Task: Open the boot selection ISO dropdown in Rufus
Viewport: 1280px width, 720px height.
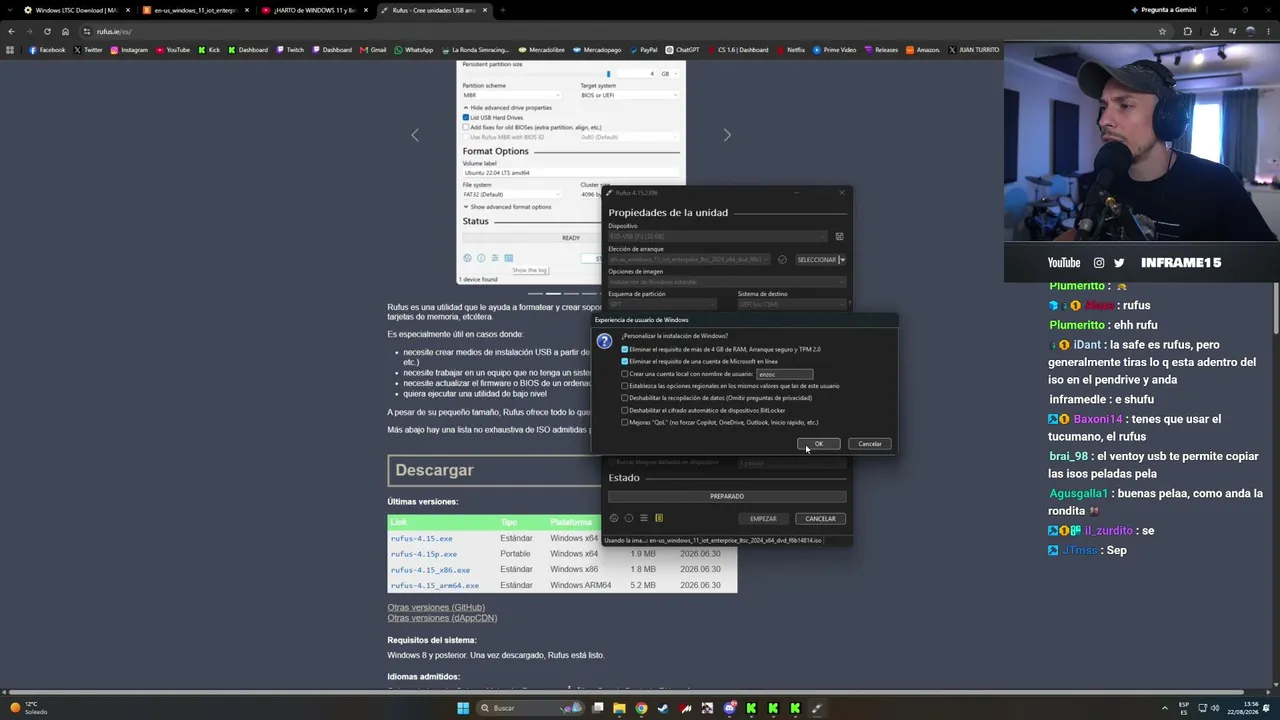Action: [x=690, y=260]
